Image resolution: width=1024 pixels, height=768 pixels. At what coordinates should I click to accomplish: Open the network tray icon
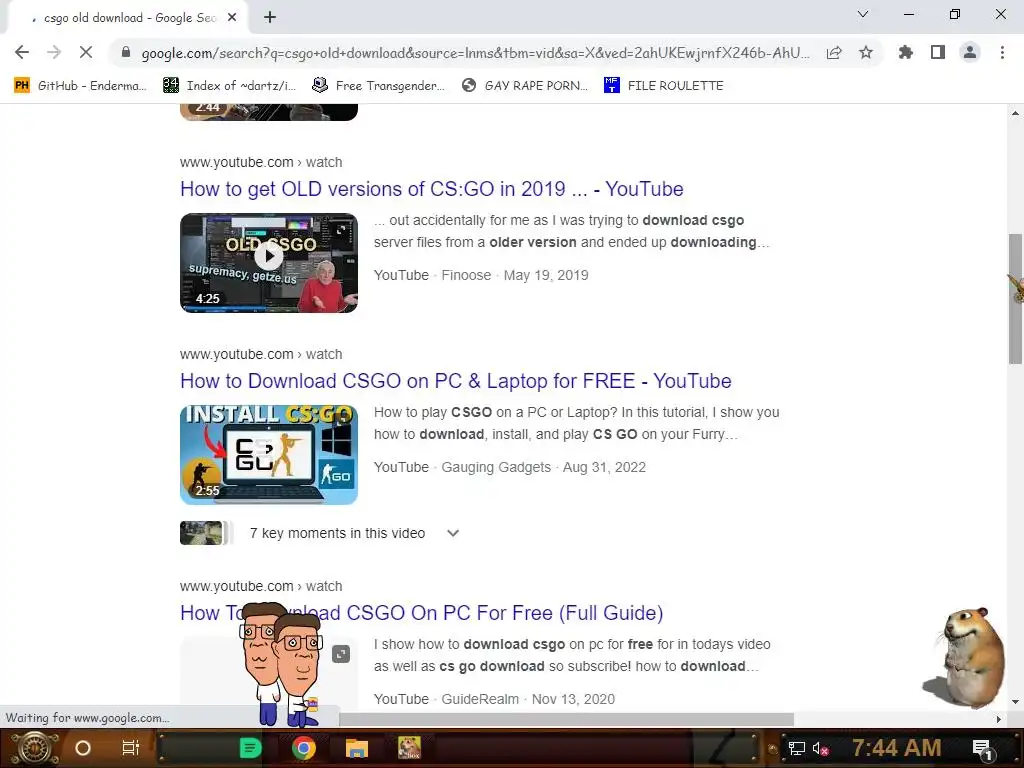click(x=796, y=748)
